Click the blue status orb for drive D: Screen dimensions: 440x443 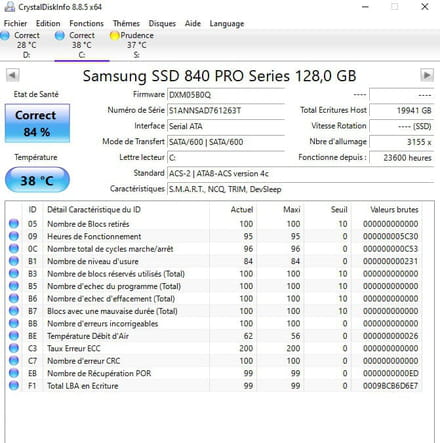(5, 35)
